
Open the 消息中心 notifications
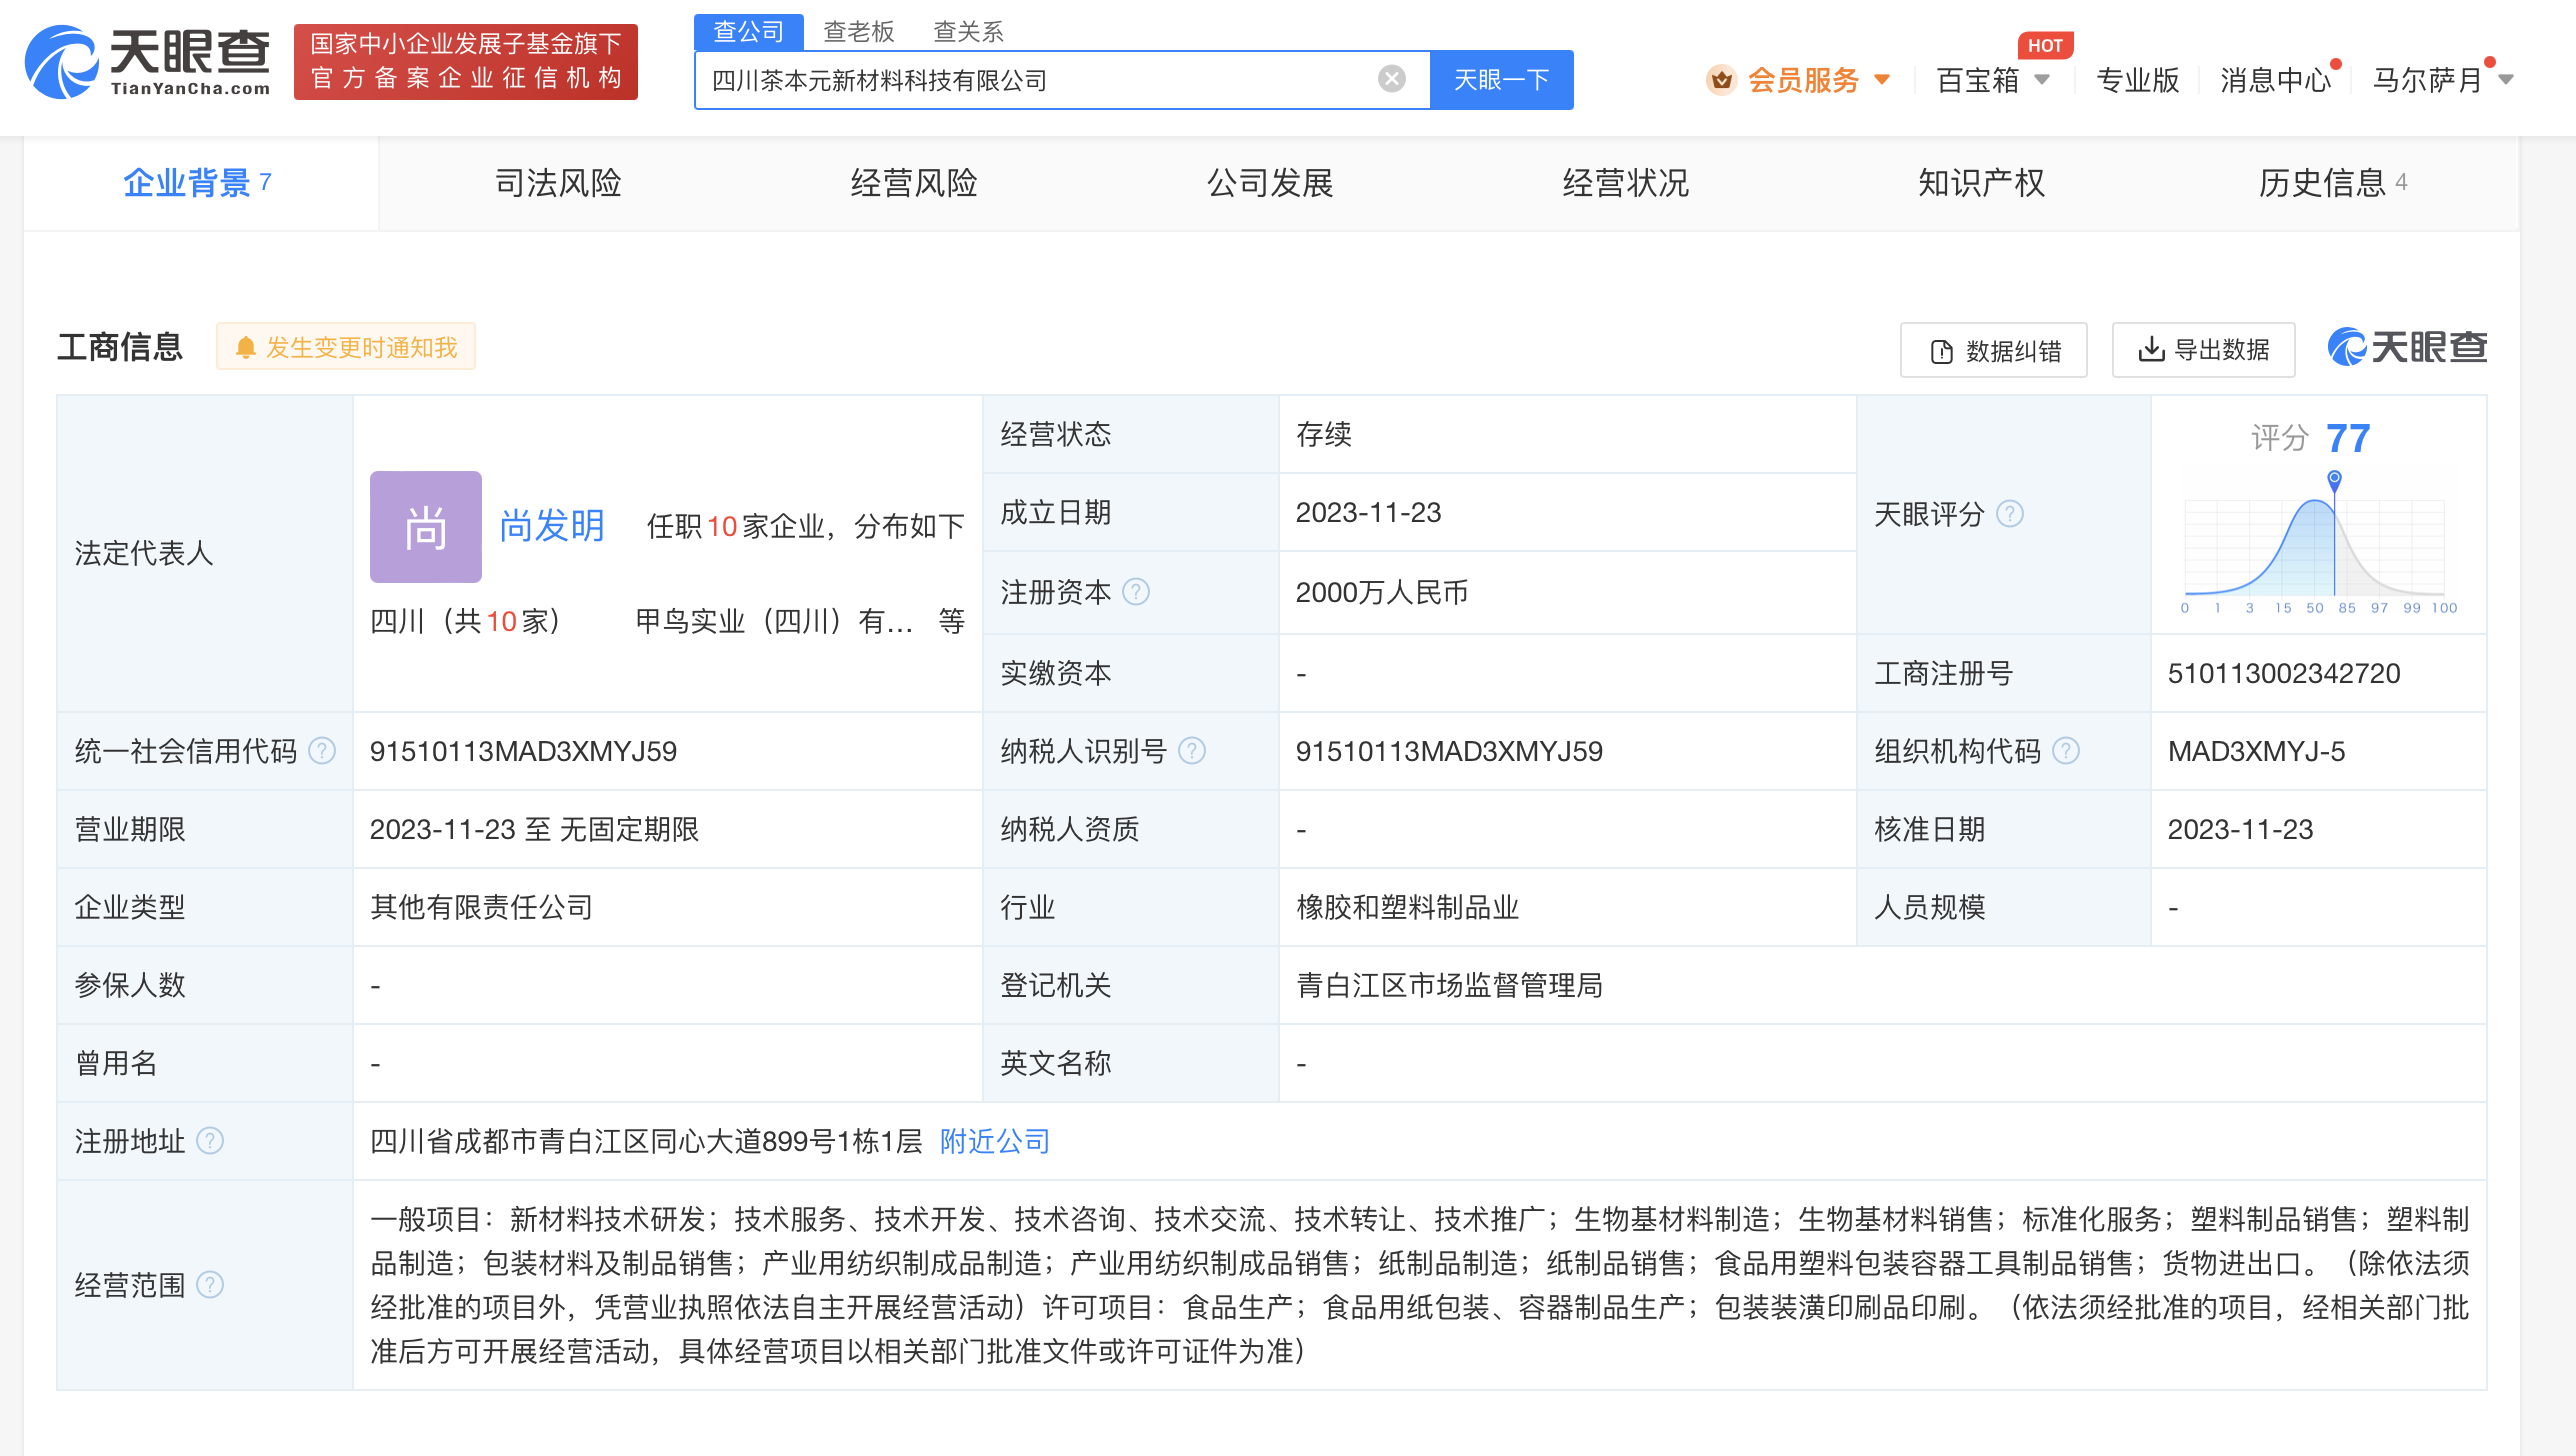[2275, 80]
